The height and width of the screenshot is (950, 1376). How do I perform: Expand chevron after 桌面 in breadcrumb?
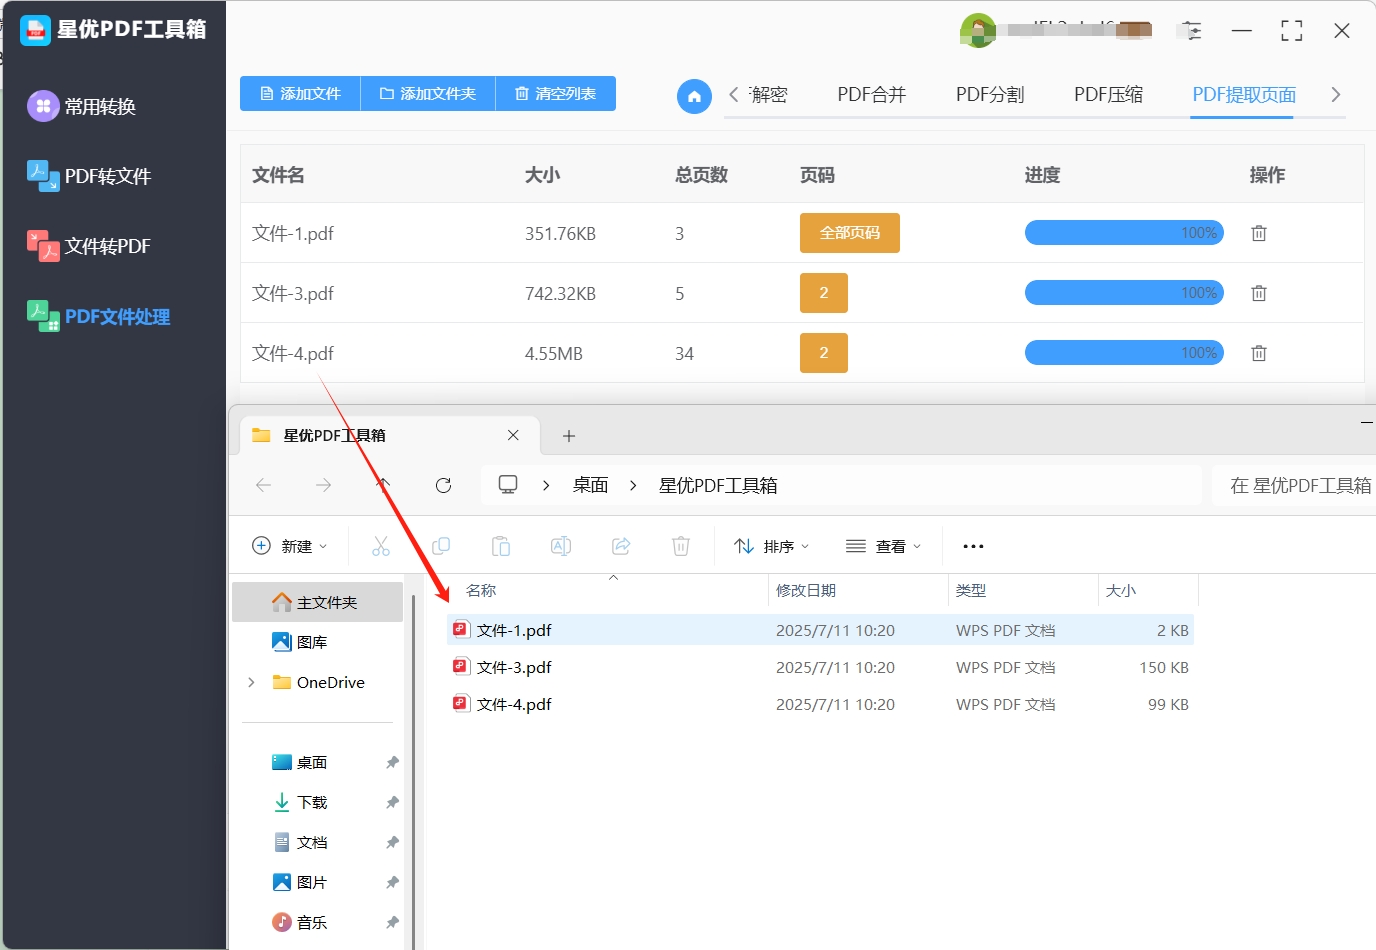633,485
